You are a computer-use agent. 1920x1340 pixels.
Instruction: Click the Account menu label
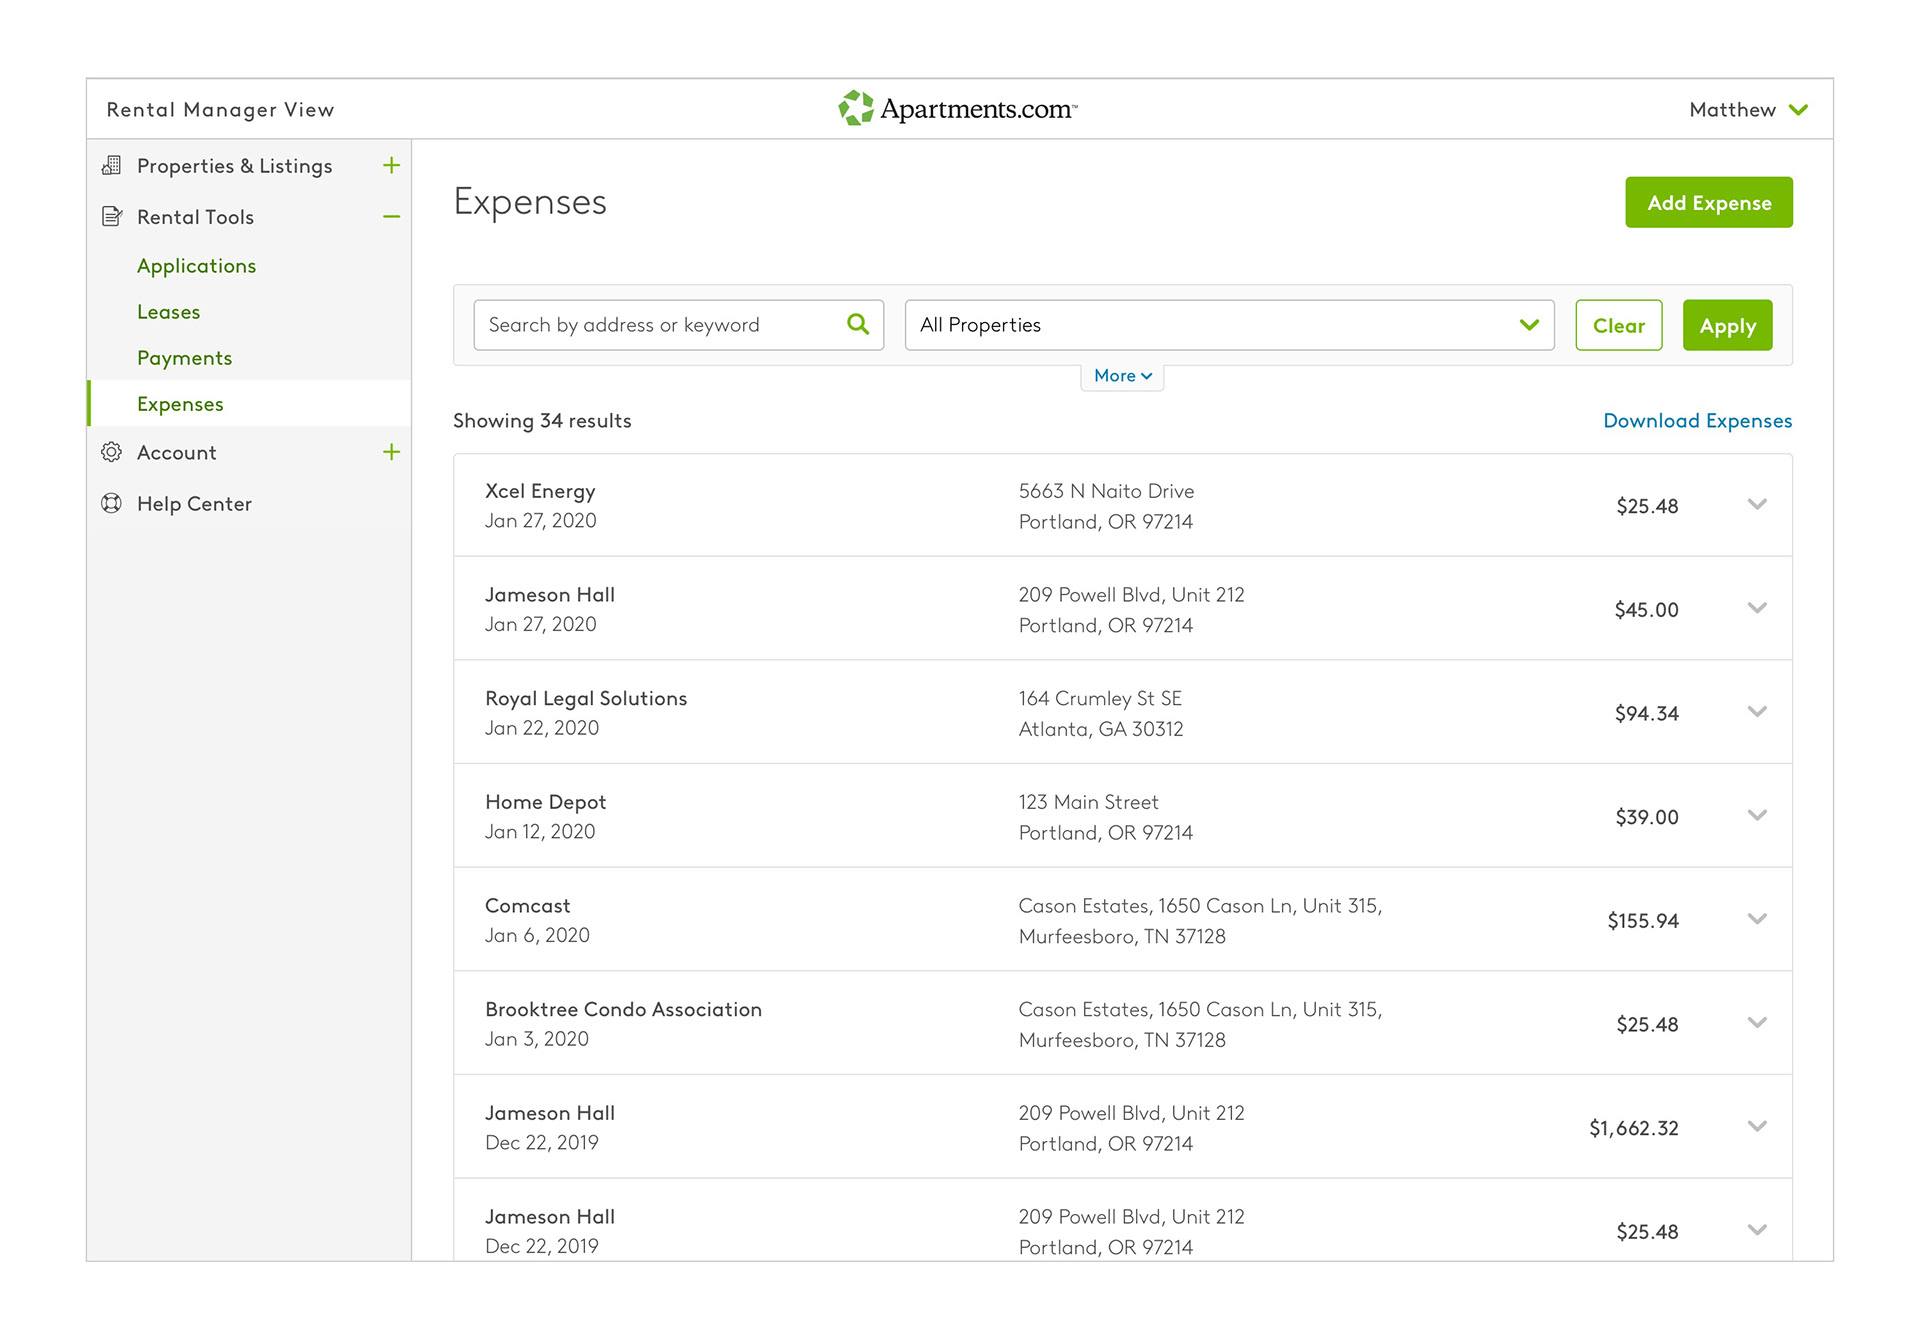tap(176, 453)
